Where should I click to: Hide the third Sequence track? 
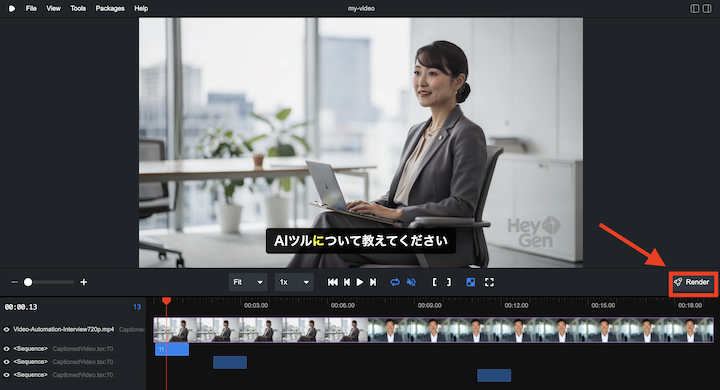pyautogui.click(x=6, y=375)
